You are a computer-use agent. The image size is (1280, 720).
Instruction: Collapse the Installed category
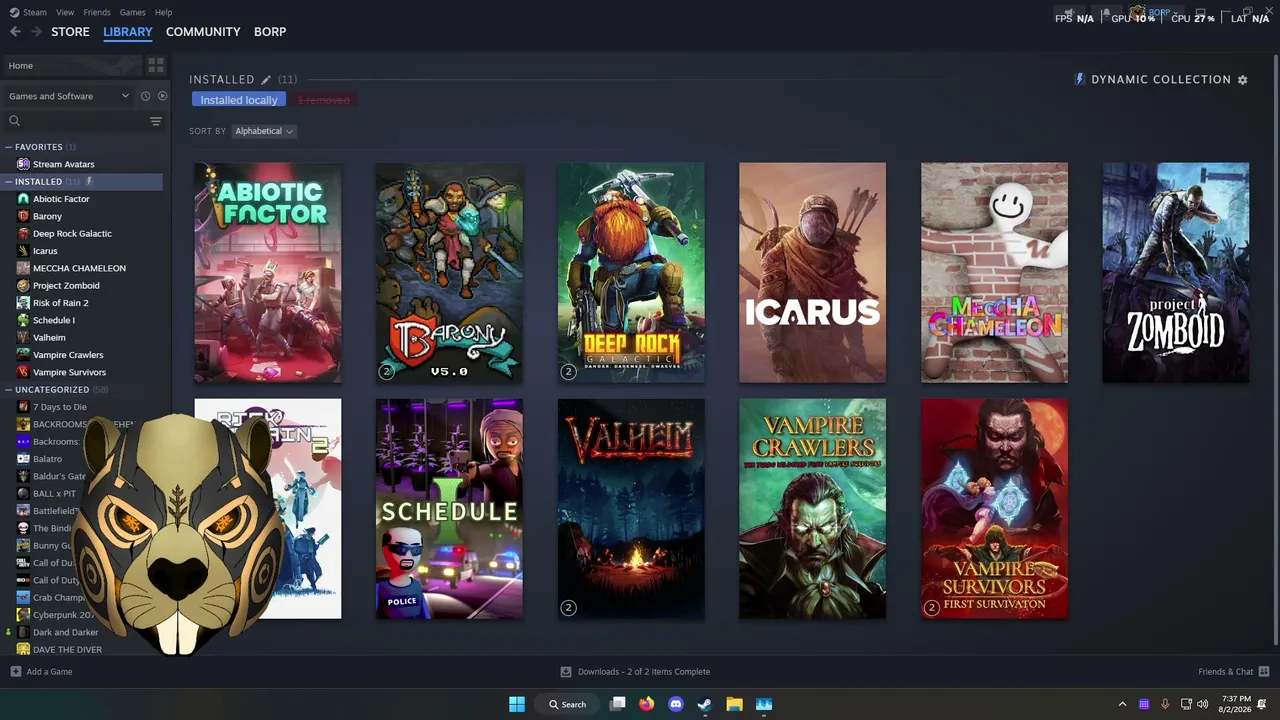tap(9, 182)
